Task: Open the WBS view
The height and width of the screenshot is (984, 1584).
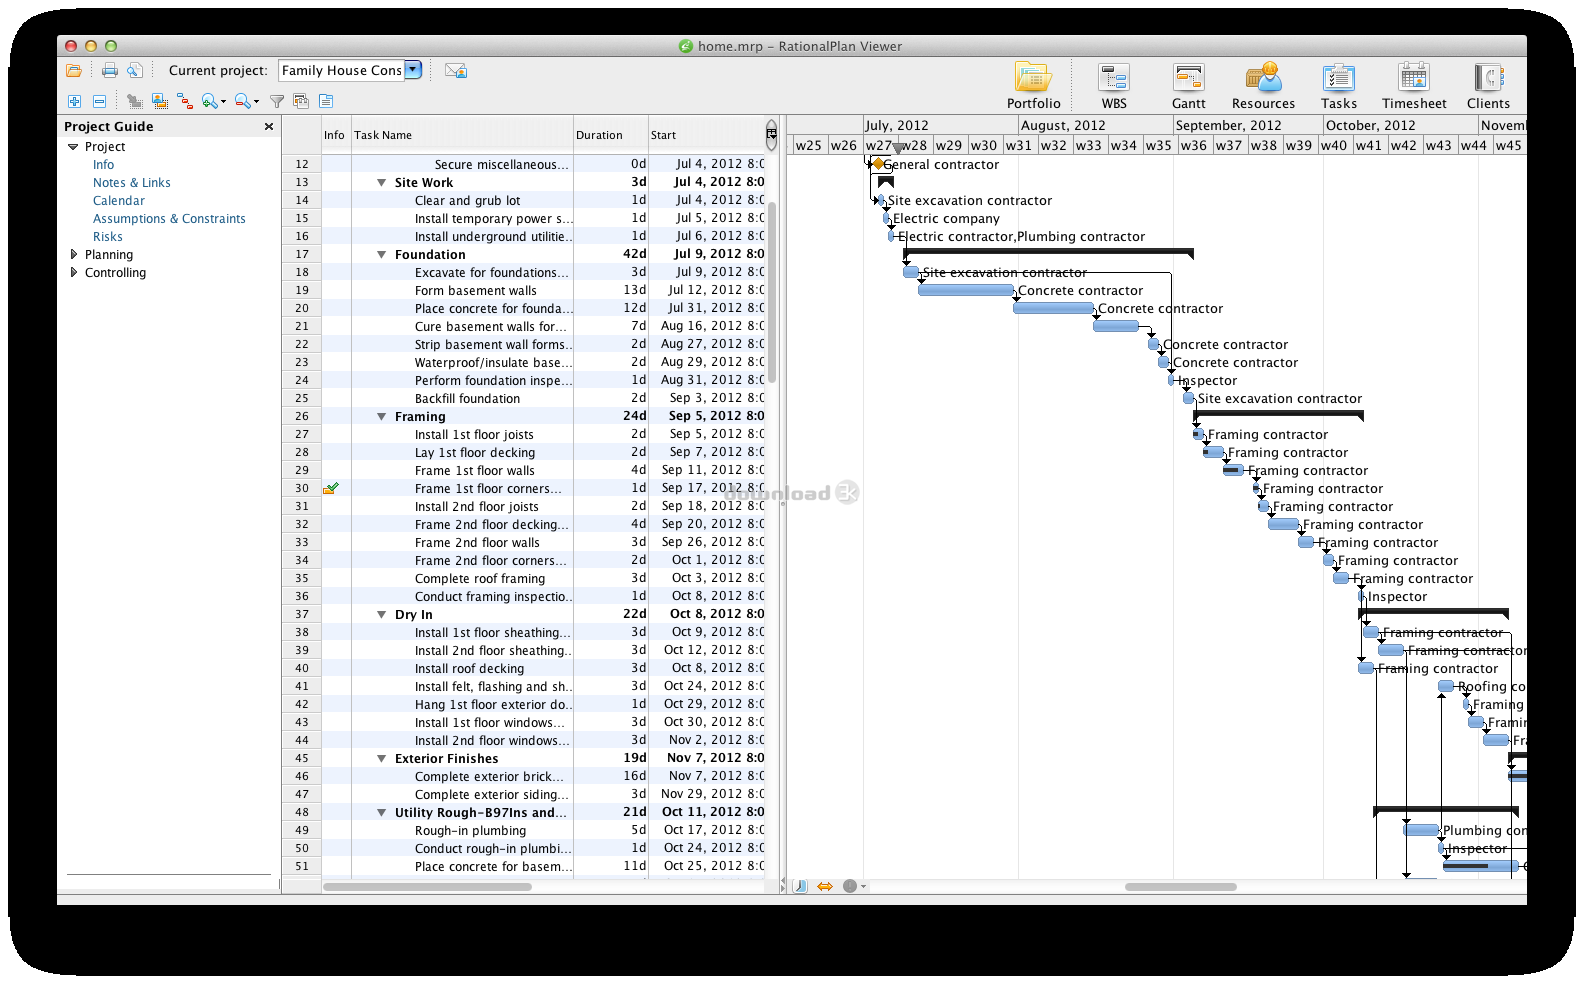Action: (x=1113, y=86)
